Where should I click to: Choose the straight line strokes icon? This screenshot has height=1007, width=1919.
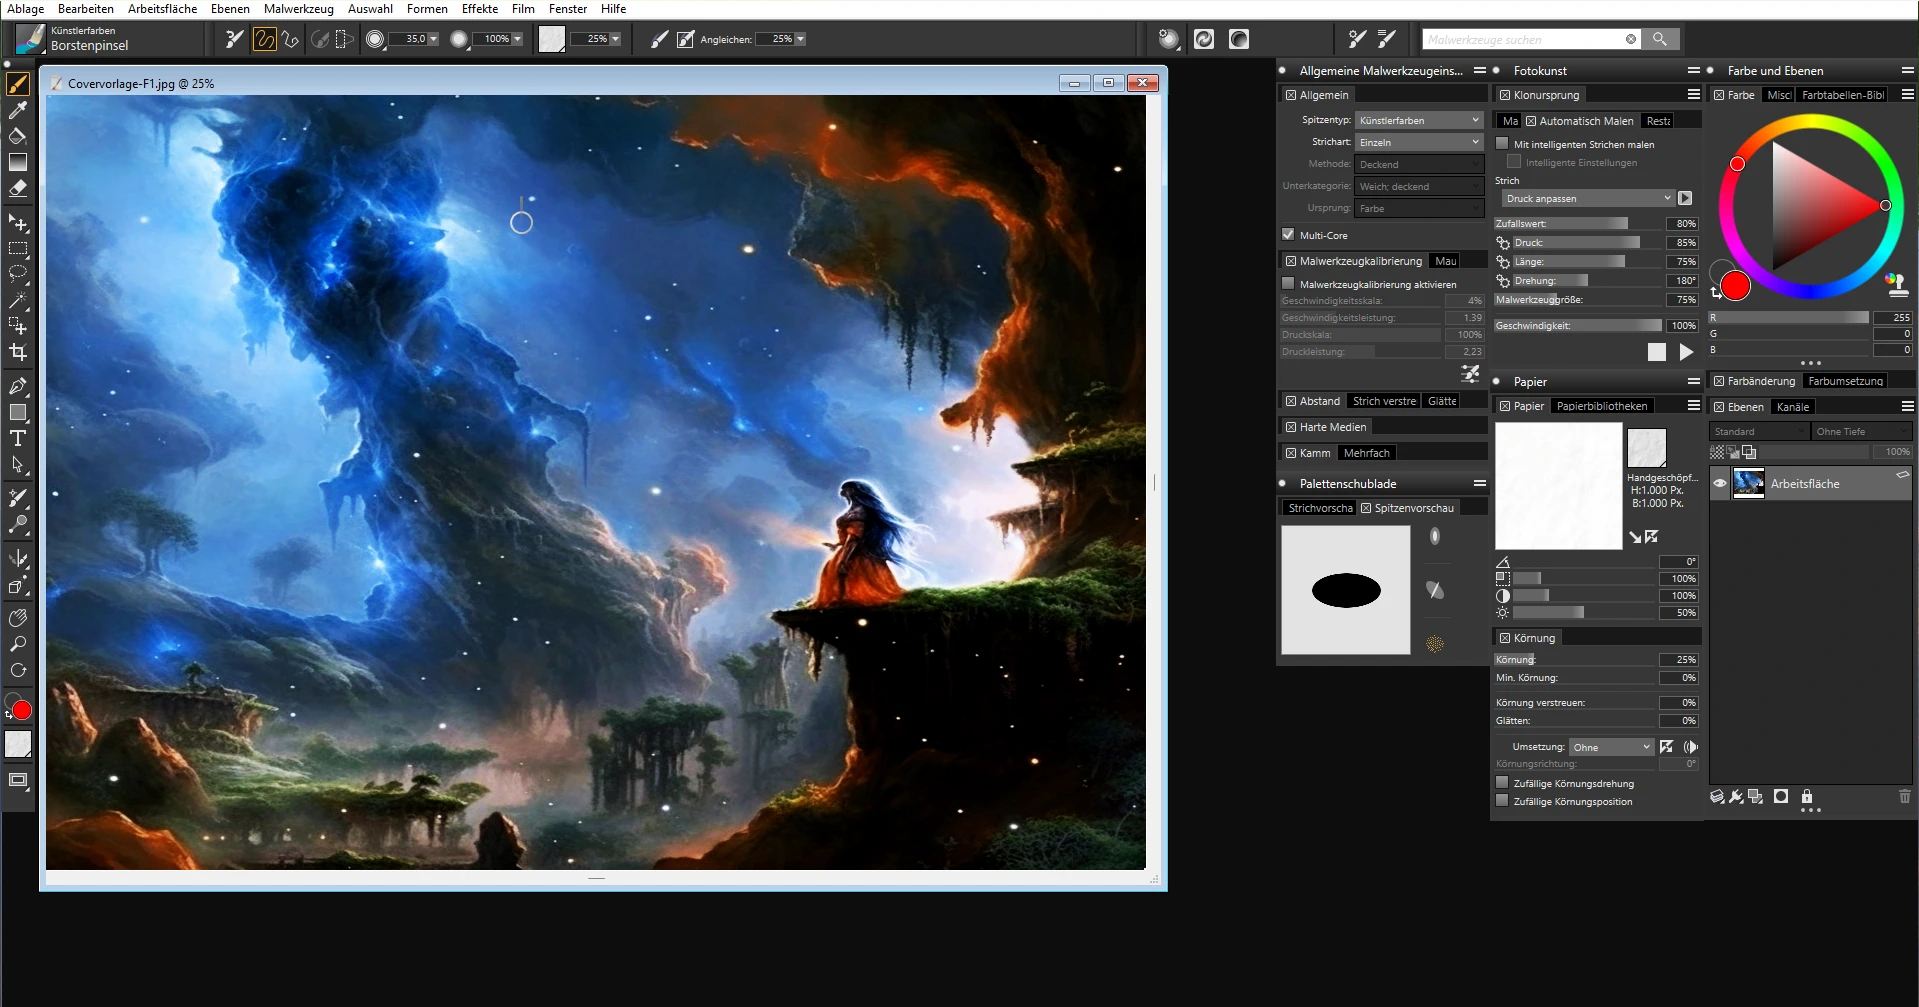(290, 39)
